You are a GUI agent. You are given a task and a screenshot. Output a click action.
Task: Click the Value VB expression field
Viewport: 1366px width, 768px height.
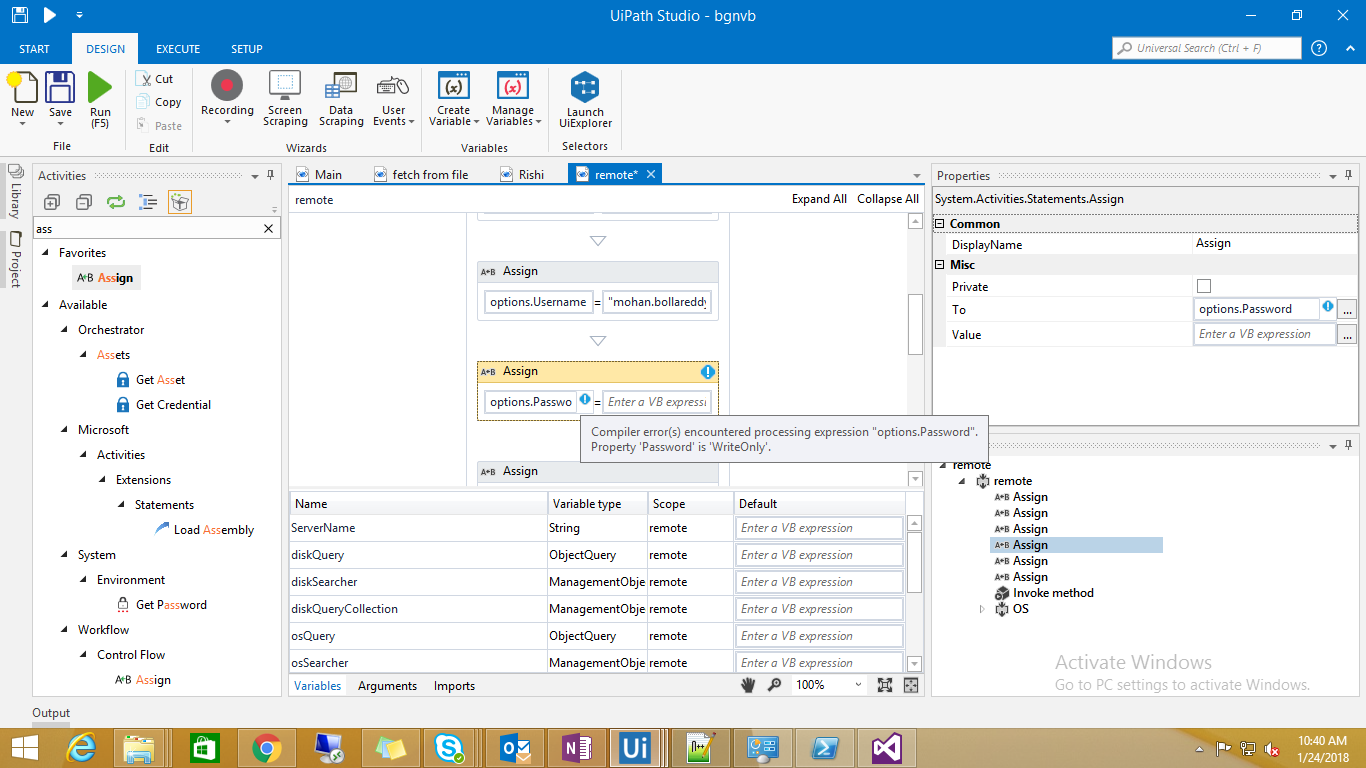[x=1264, y=334]
